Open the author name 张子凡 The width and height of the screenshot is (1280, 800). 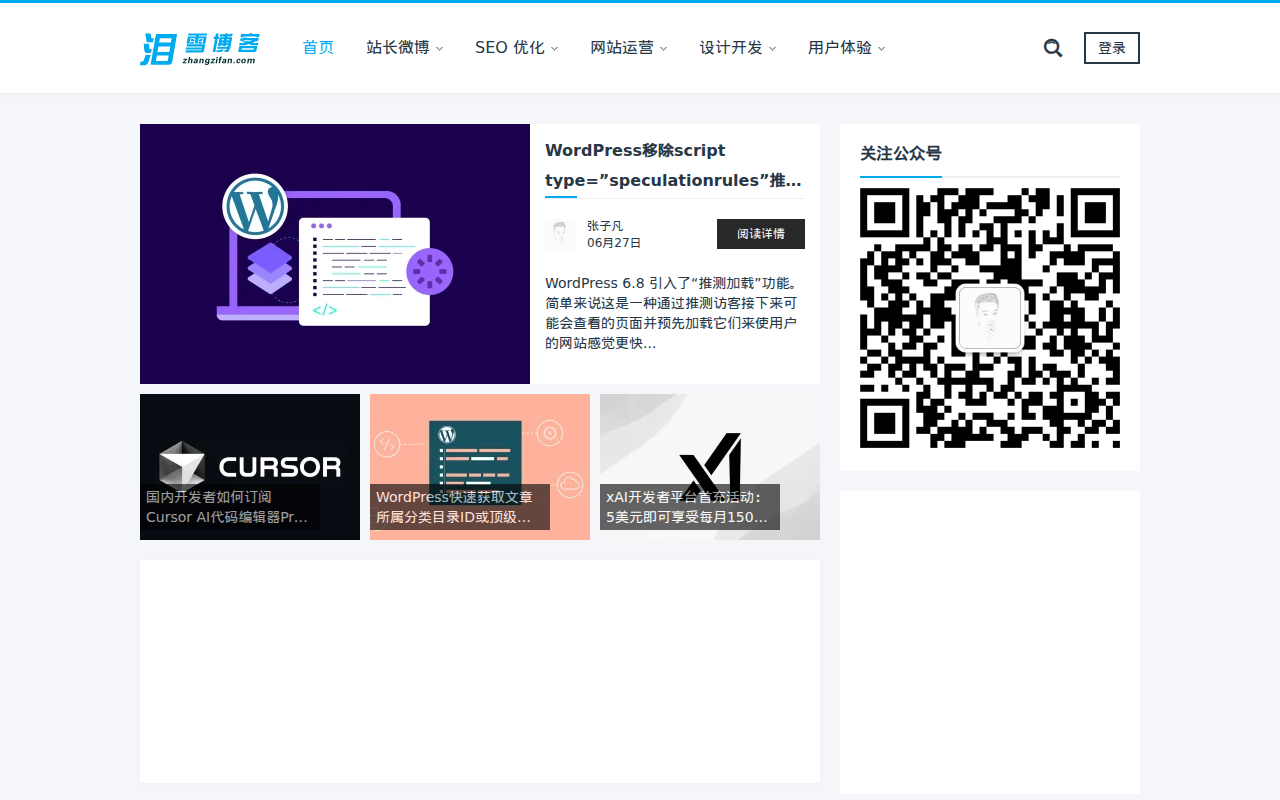(x=605, y=226)
